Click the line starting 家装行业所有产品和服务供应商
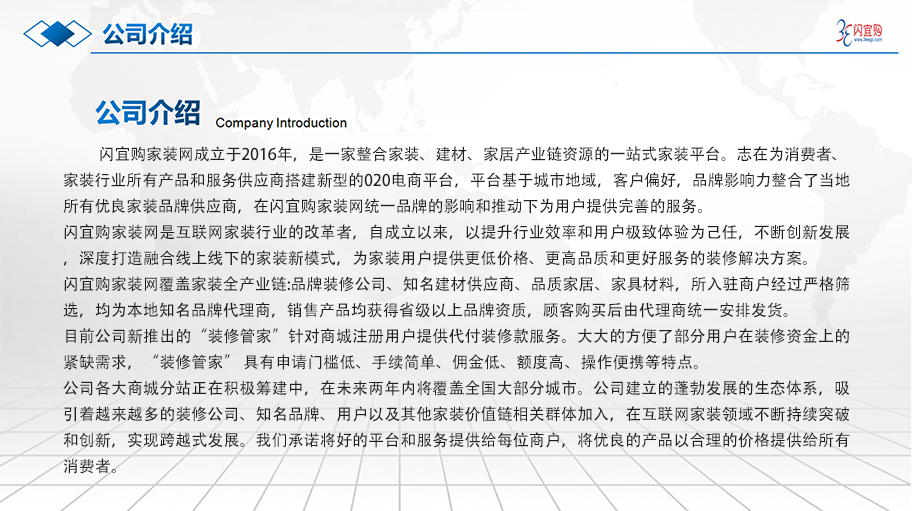This screenshot has height=511, width=912. [x=457, y=181]
